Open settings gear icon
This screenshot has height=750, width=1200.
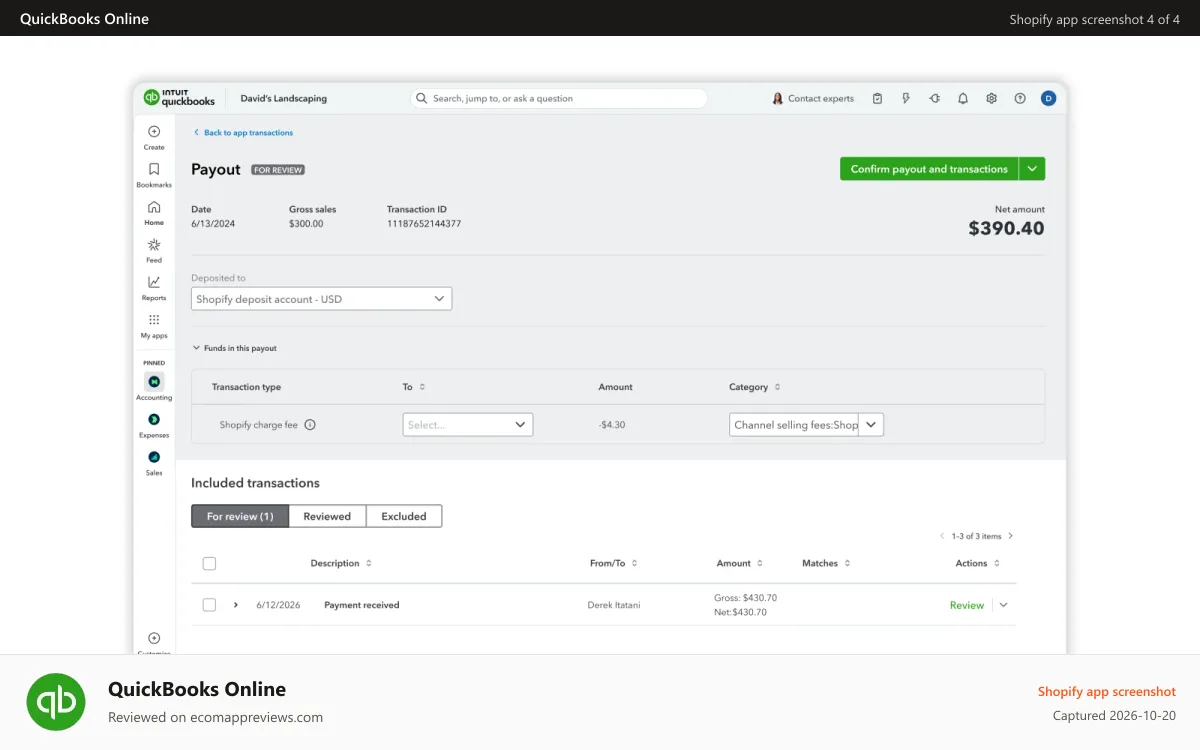coord(991,98)
